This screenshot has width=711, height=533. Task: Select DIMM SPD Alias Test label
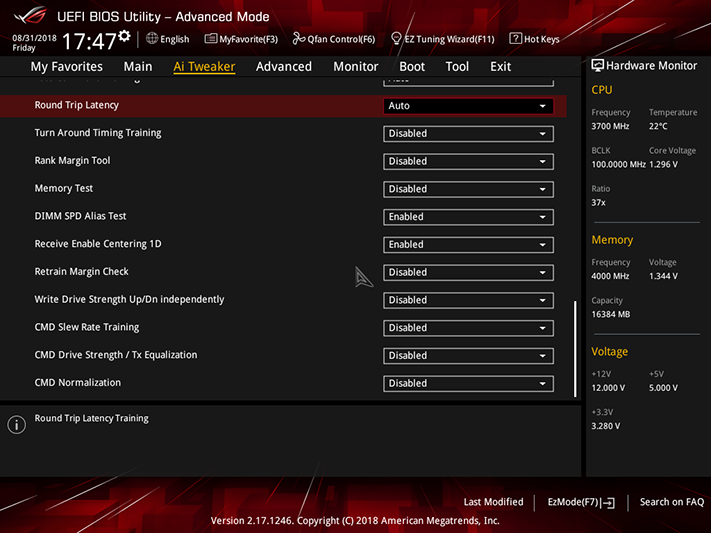point(80,216)
